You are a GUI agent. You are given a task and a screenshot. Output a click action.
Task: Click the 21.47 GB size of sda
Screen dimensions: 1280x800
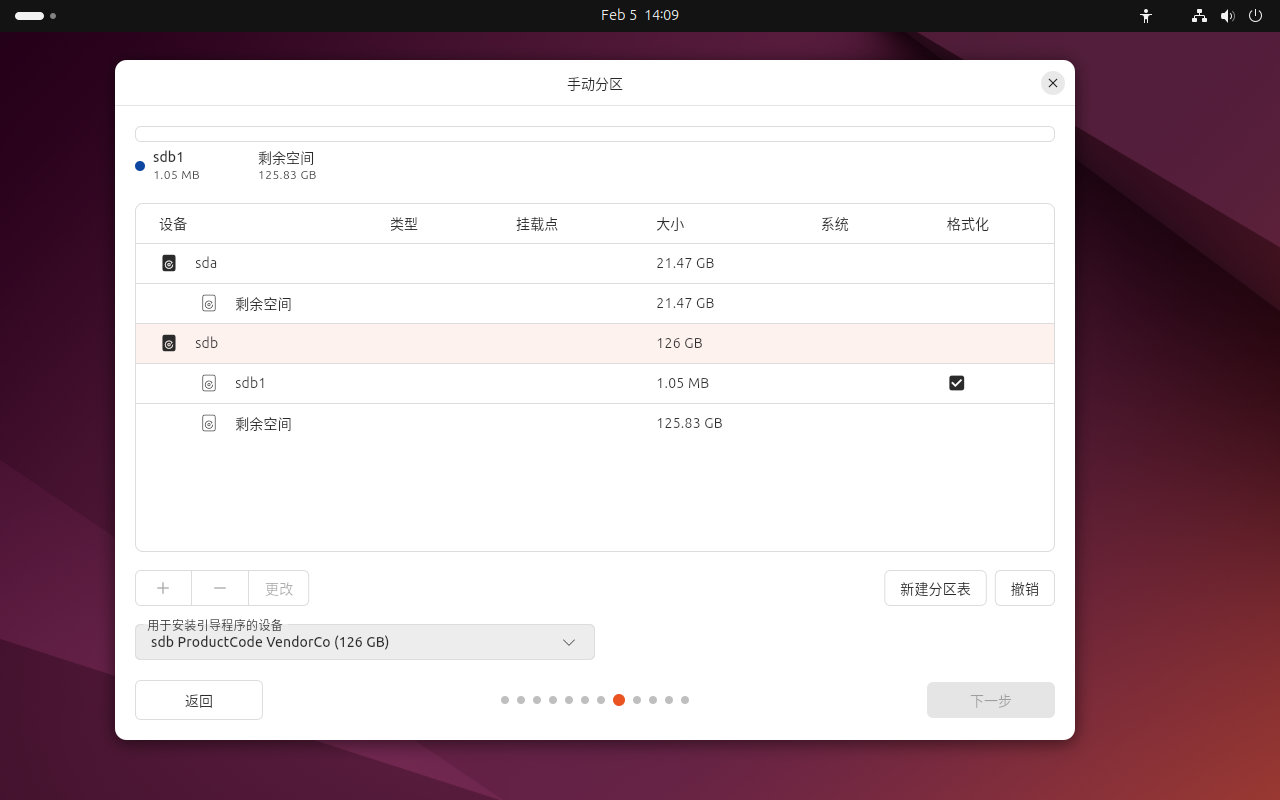click(685, 263)
